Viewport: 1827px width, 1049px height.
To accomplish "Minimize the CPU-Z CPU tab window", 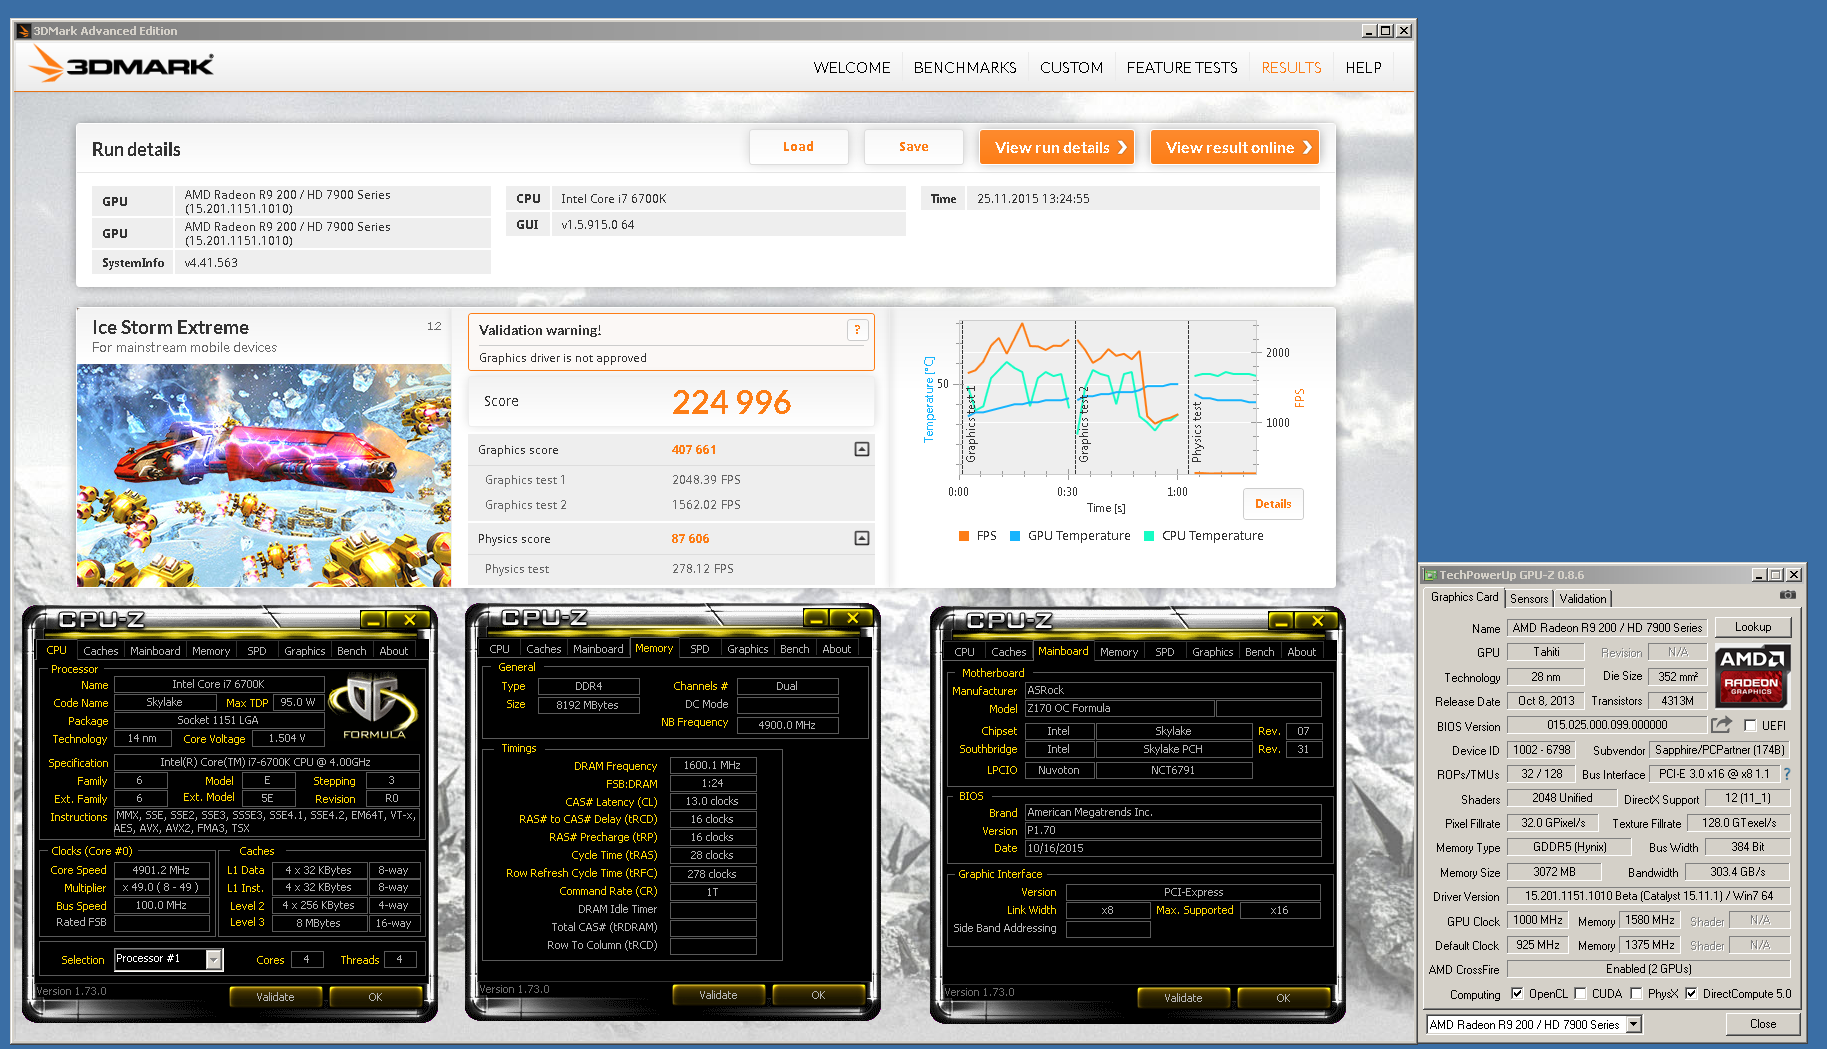I will click(x=372, y=621).
